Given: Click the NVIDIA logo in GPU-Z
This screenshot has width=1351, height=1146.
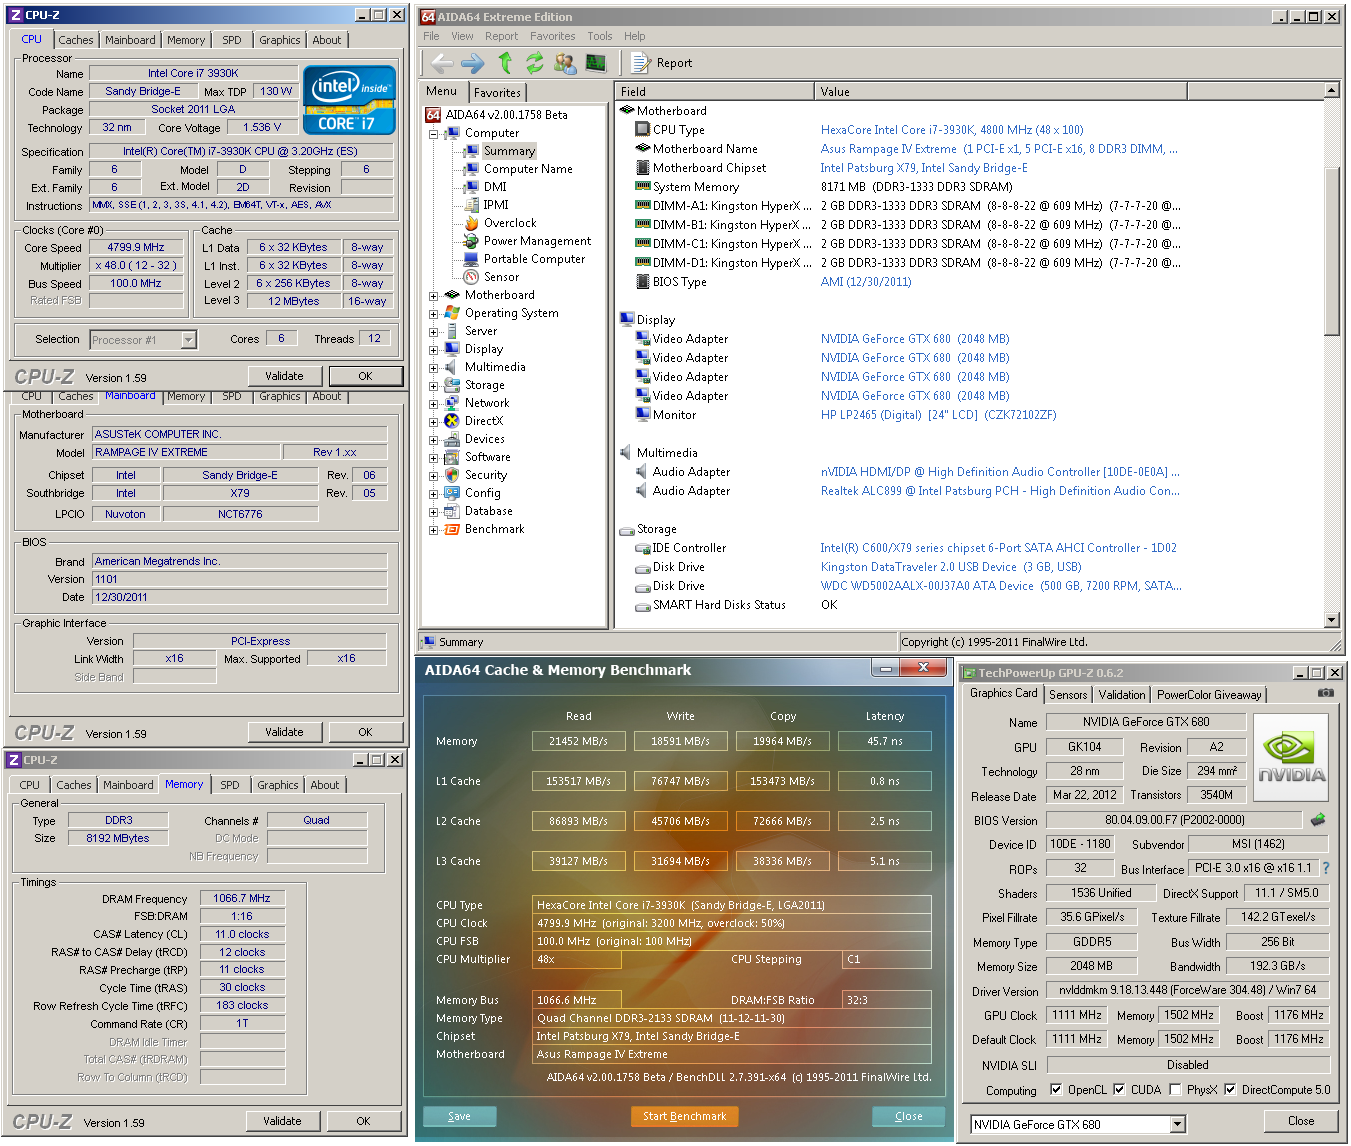Looking at the screenshot, I should tap(1291, 757).
